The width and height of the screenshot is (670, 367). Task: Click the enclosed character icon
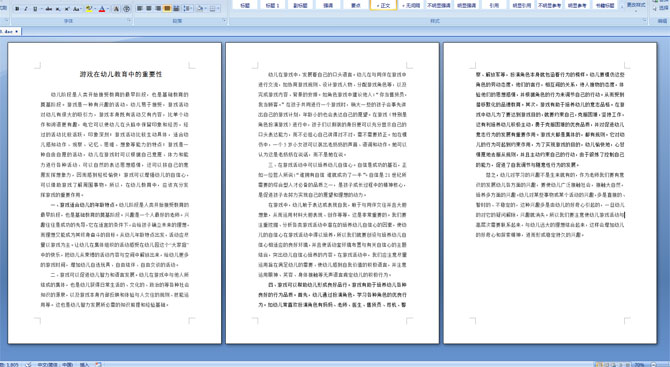coord(126,9)
